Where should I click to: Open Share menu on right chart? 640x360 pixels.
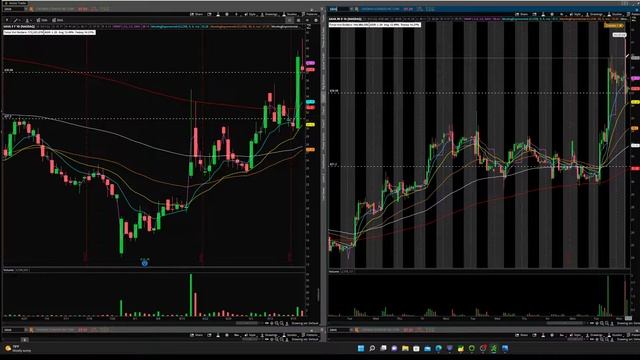coord(523,14)
